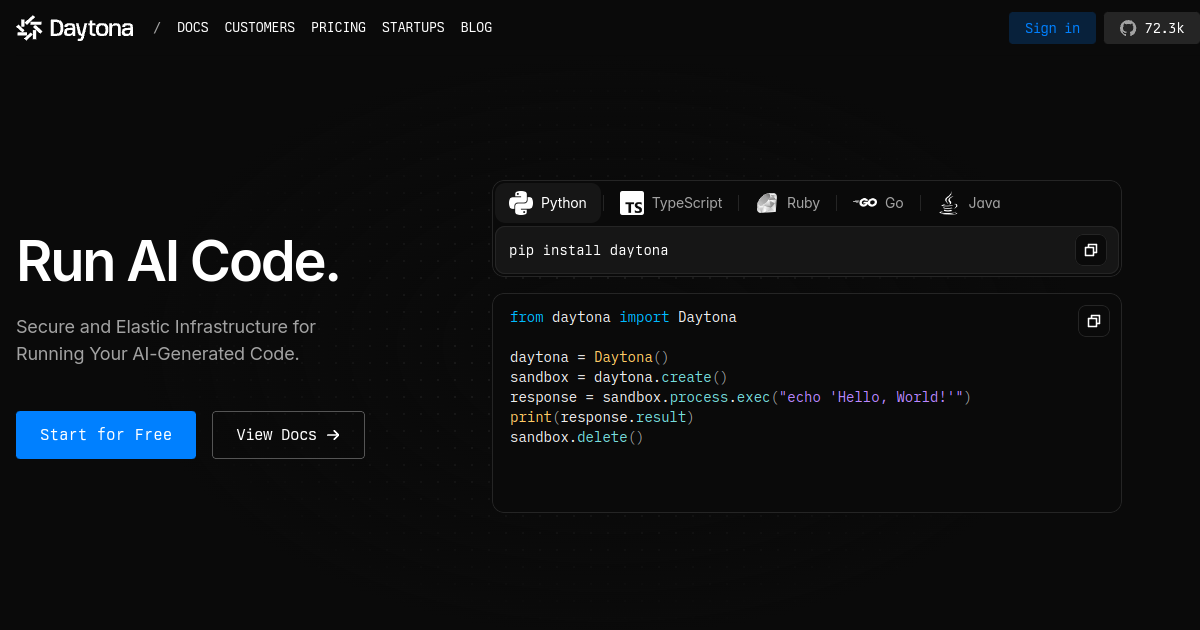Open the CUSTOMERS page
Screen dimensions: 1200x630
(x=260, y=28)
